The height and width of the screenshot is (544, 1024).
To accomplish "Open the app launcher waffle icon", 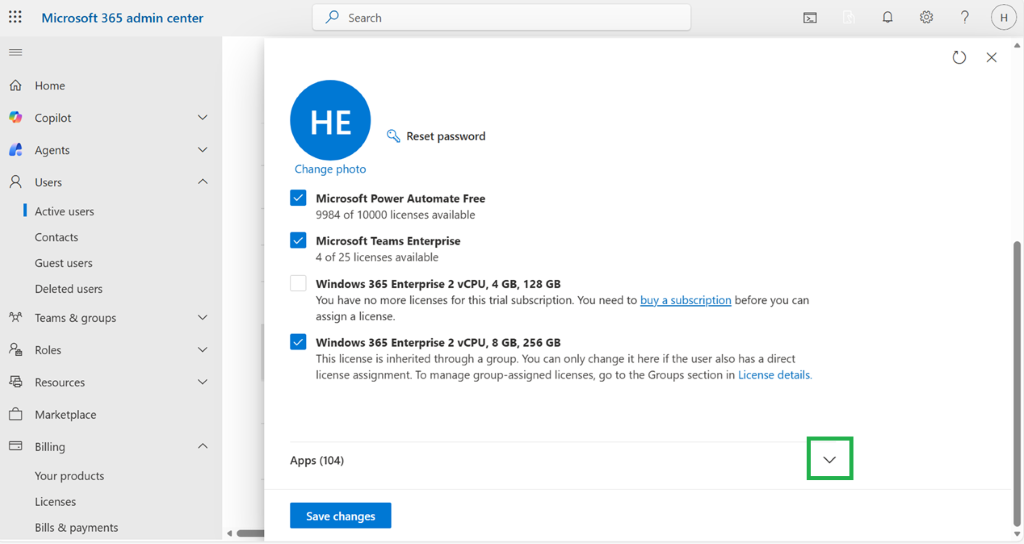I will point(15,18).
